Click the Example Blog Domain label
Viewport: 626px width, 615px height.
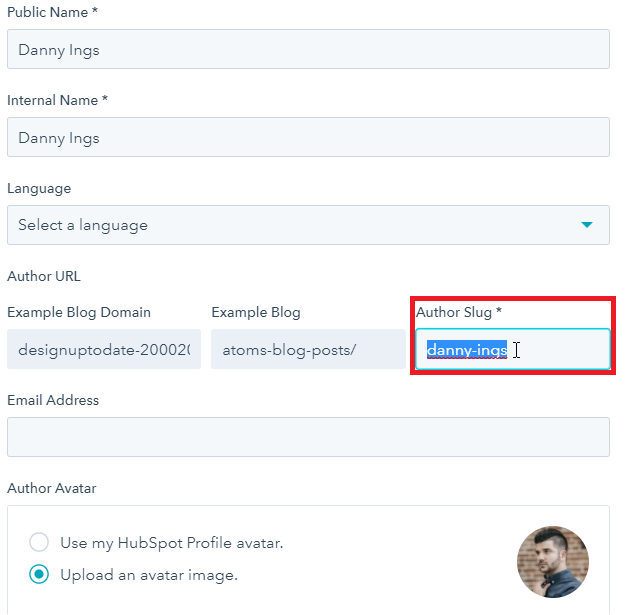[x=79, y=312]
